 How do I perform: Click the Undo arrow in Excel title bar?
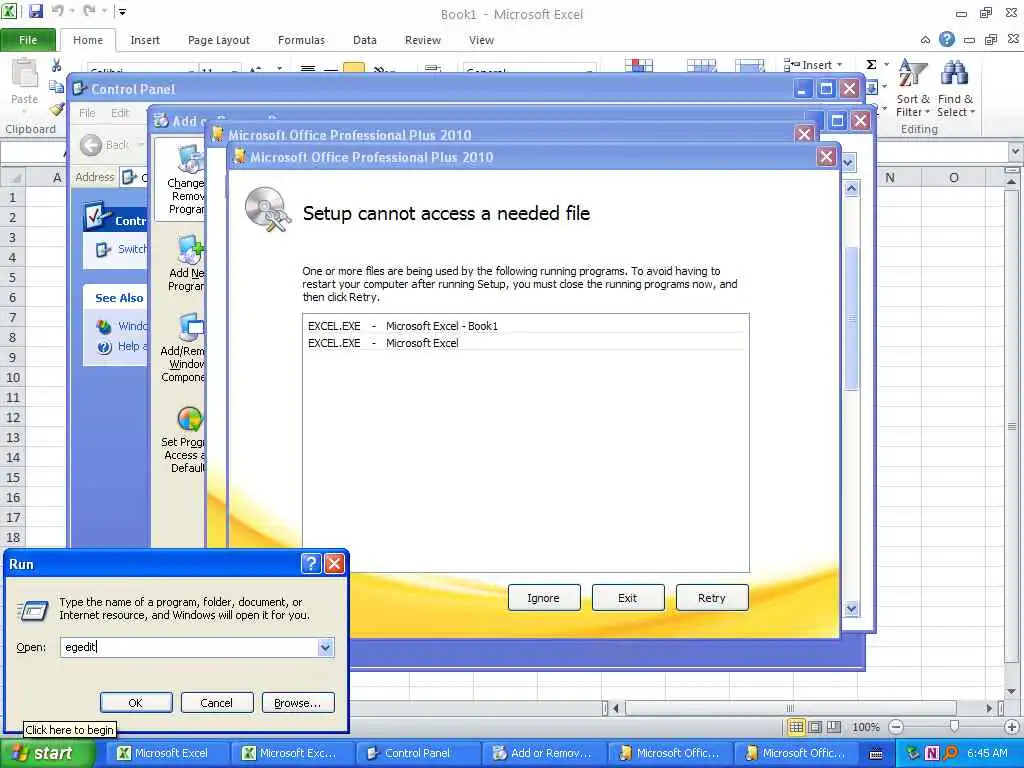57,11
